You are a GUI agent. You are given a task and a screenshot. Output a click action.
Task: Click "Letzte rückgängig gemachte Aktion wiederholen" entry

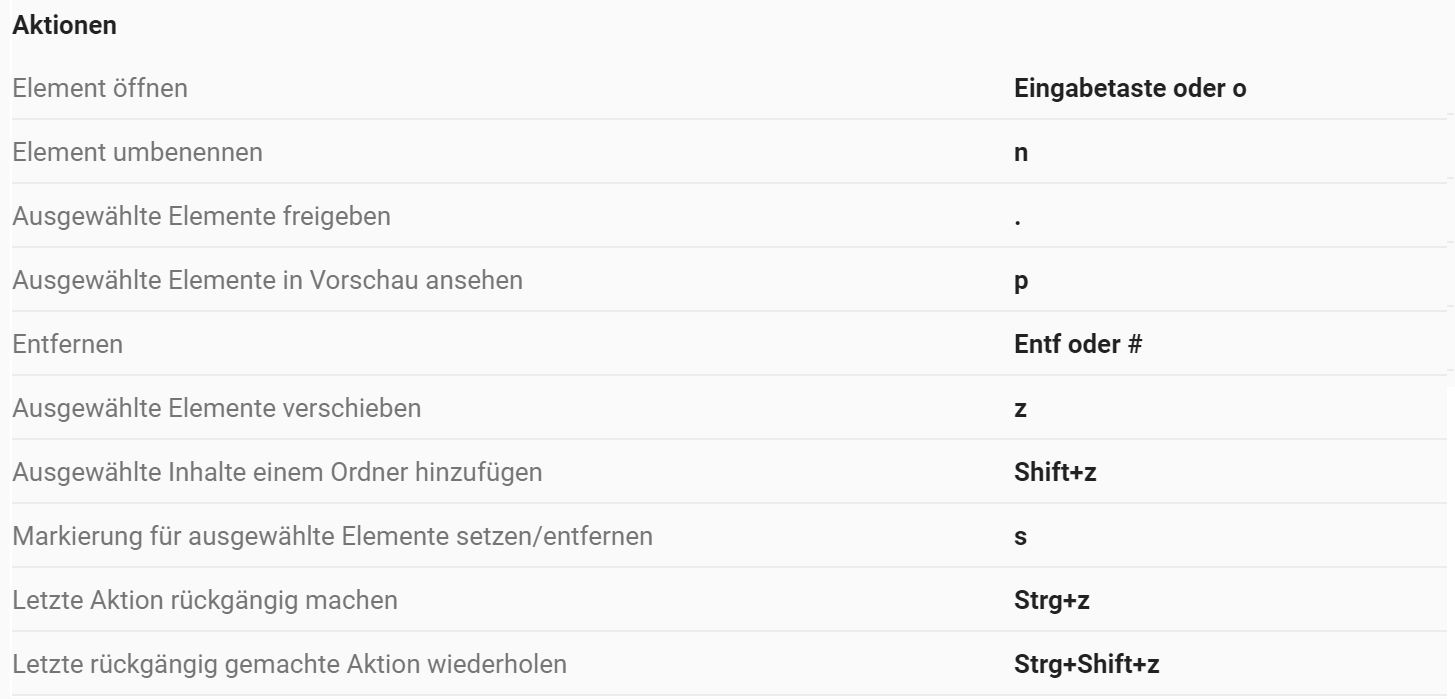(x=290, y=664)
